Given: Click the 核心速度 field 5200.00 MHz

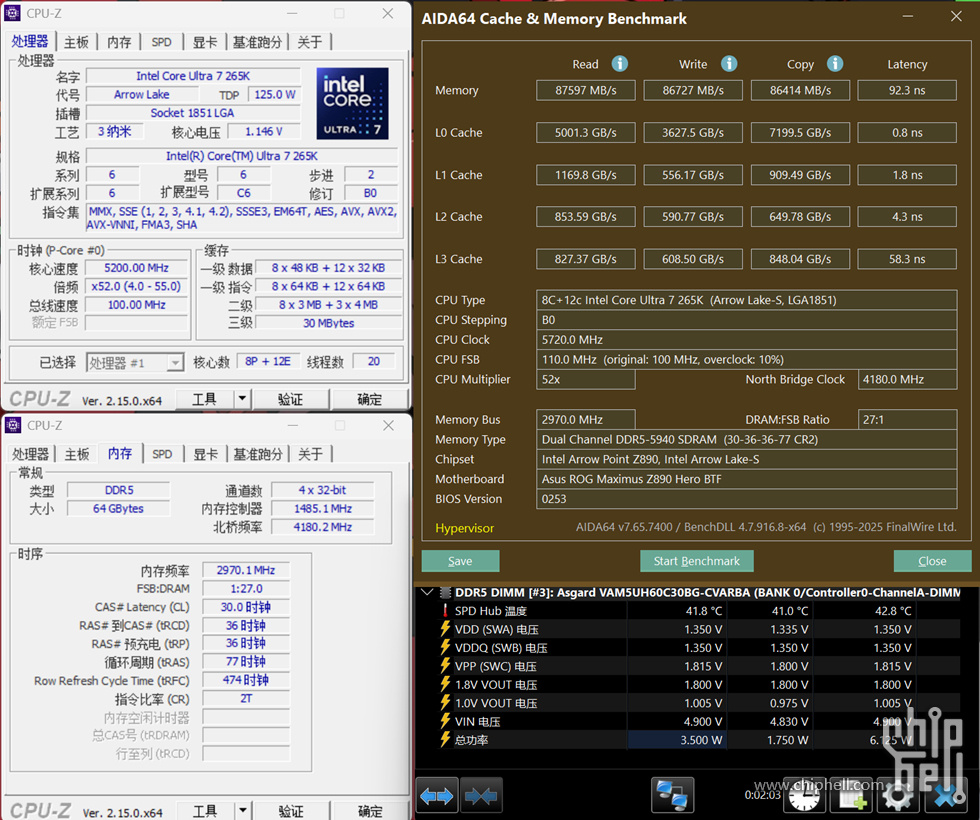Looking at the screenshot, I should pos(136,268).
